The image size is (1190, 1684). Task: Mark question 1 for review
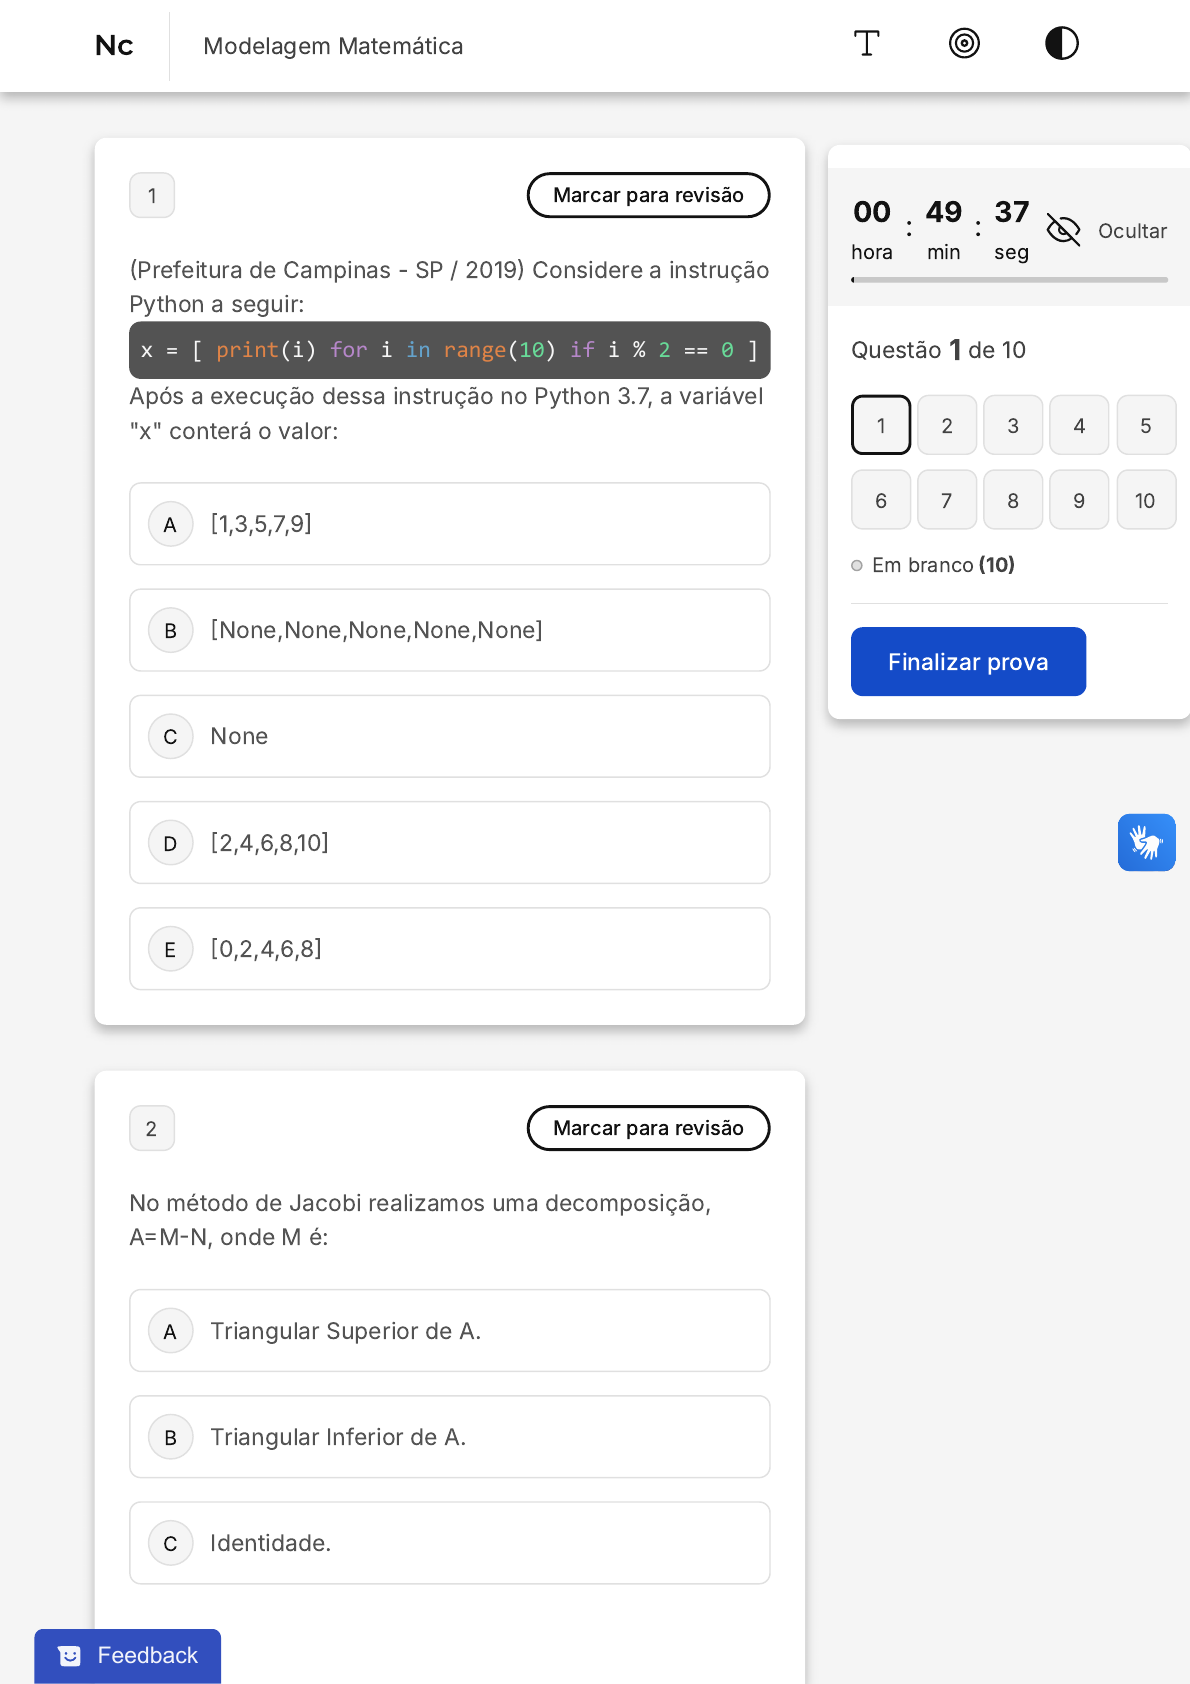648,195
